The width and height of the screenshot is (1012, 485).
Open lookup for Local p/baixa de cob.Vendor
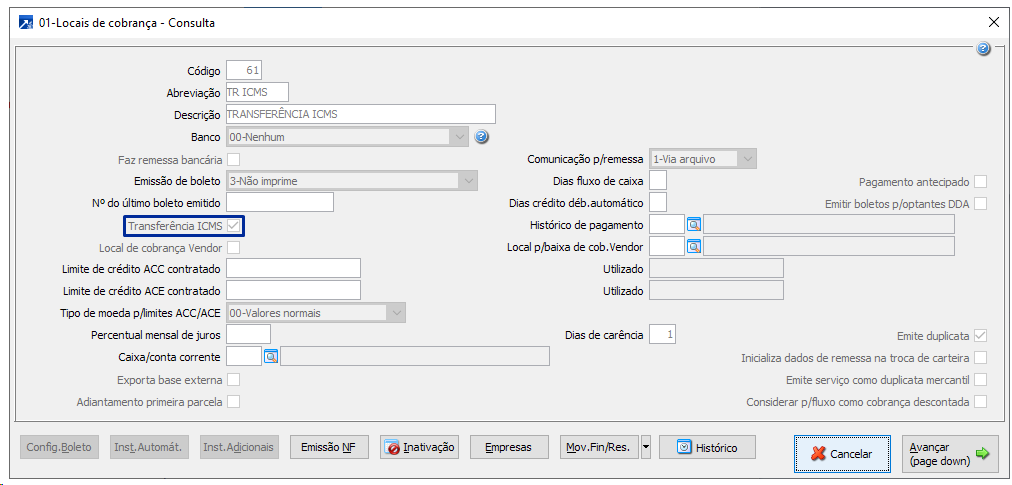[694, 246]
